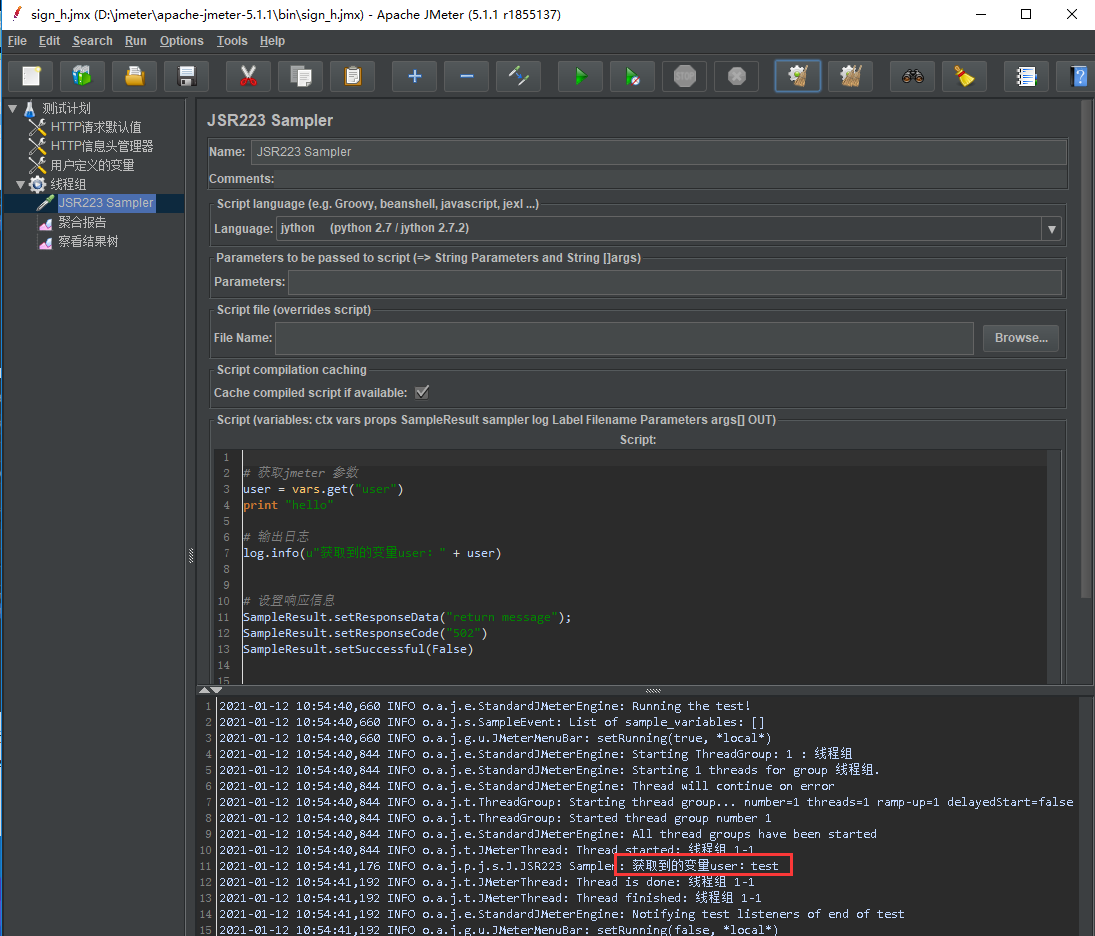Screen dimensions: 1095x936
Task: Click the green Start test button
Action: tap(579, 76)
